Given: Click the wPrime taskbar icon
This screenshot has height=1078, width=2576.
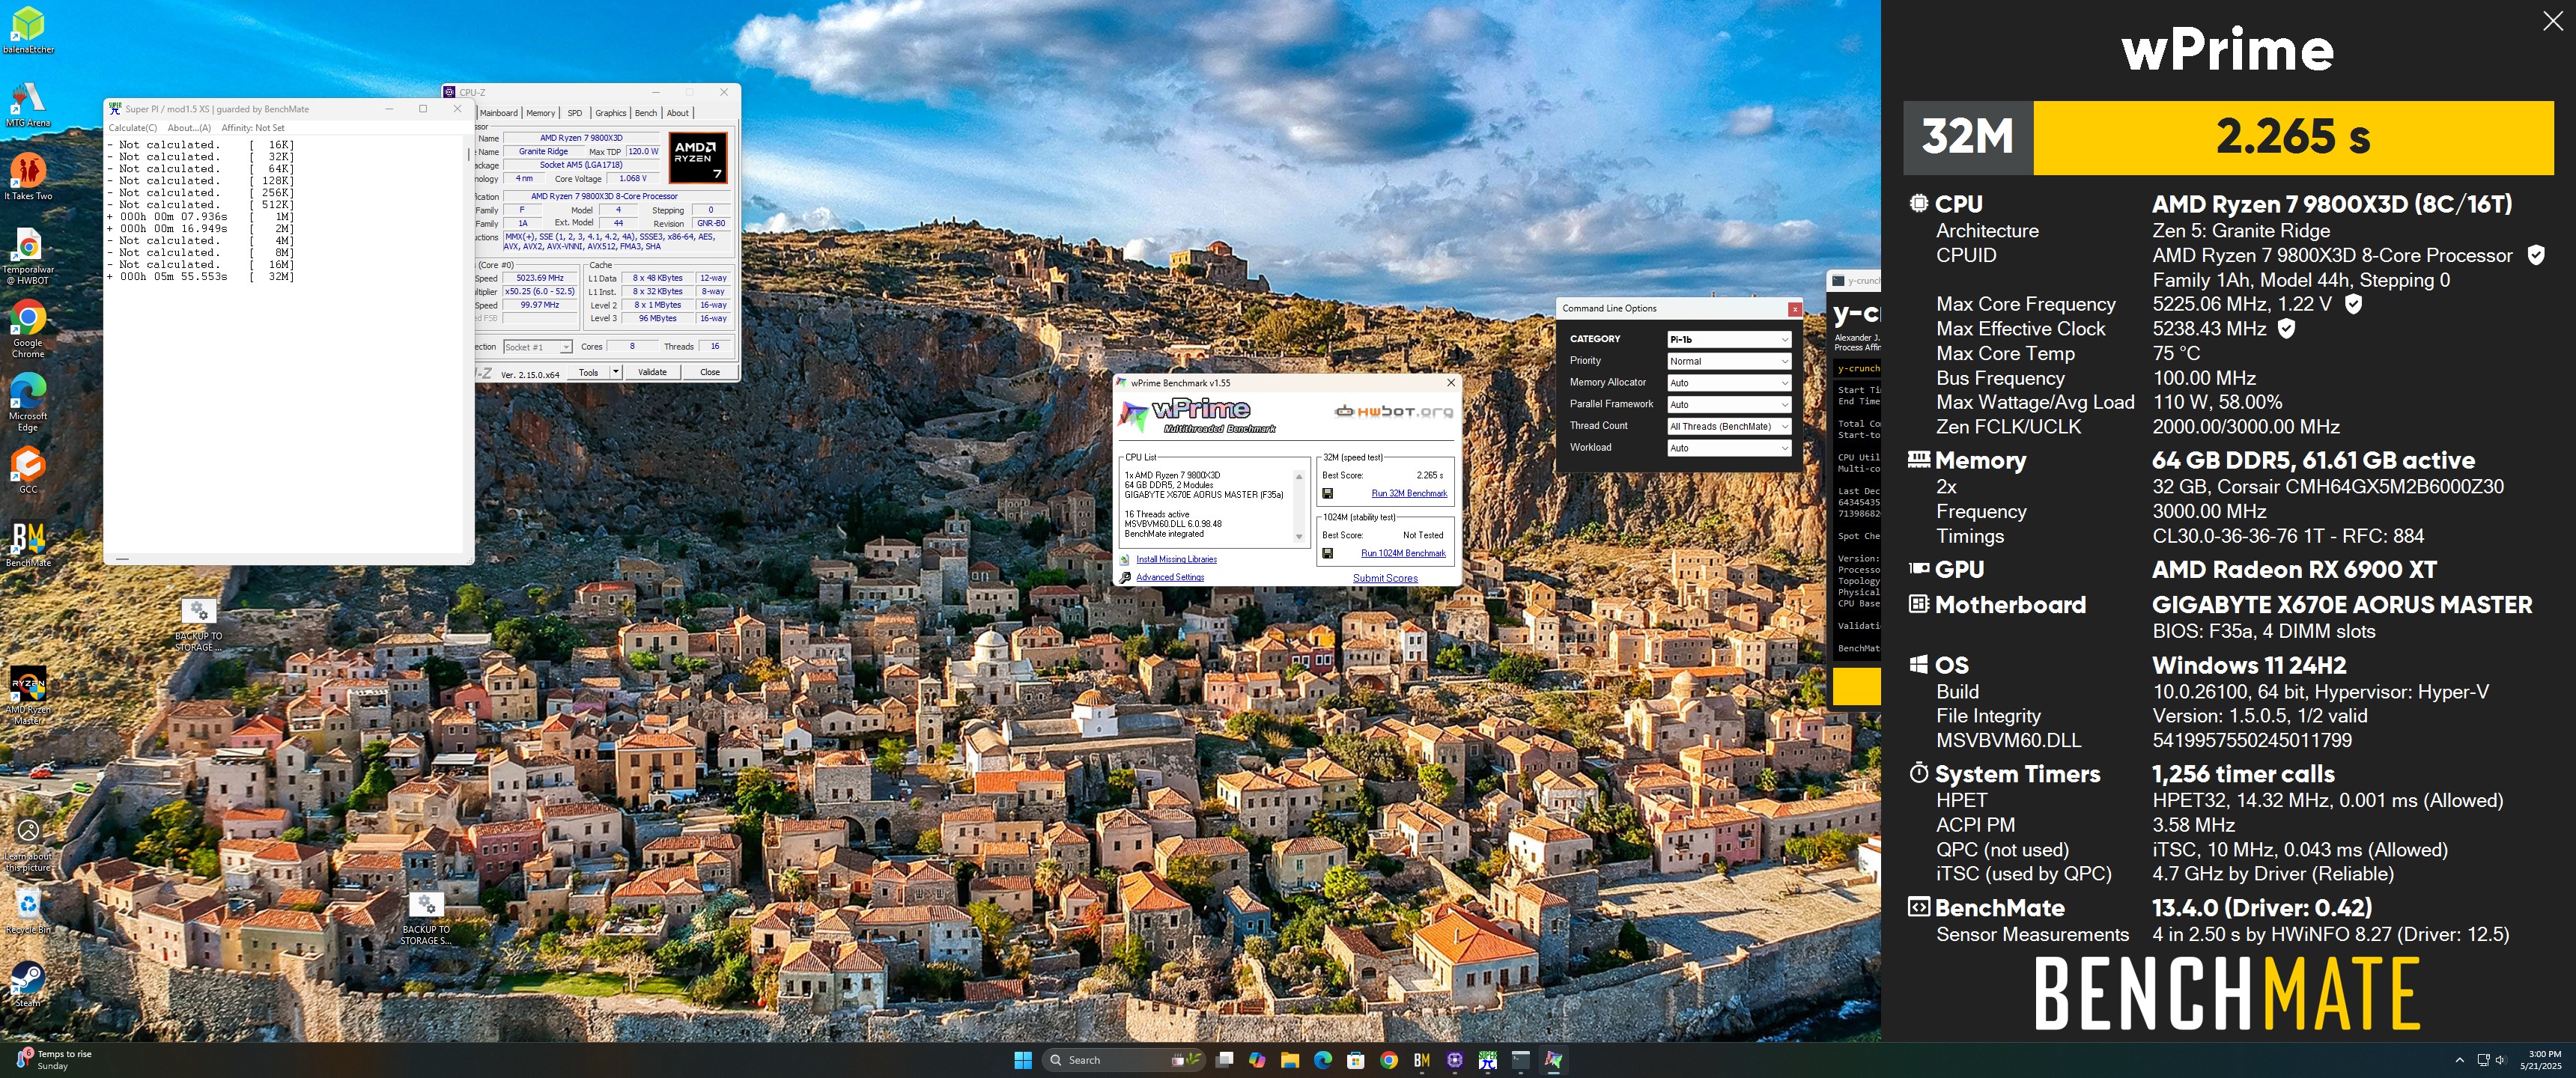Looking at the screenshot, I should click(x=1554, y=1060).
